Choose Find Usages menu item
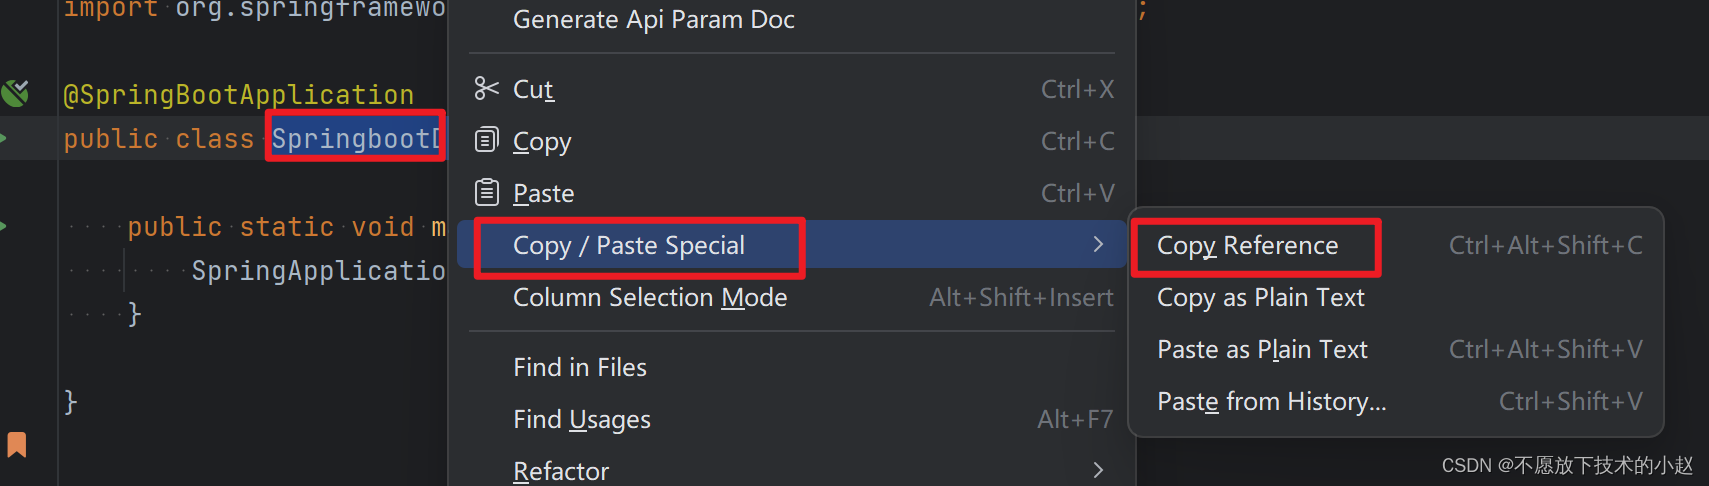 tap(582, 420)
